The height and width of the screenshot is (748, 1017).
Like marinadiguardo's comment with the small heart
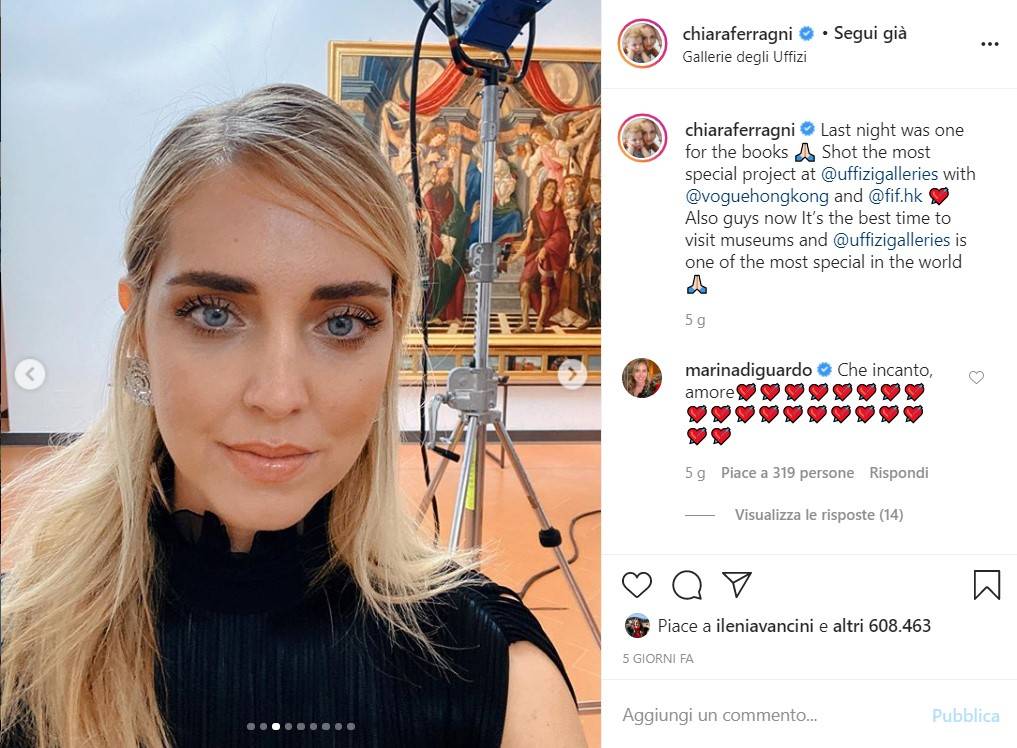click(x=976, y=377)
